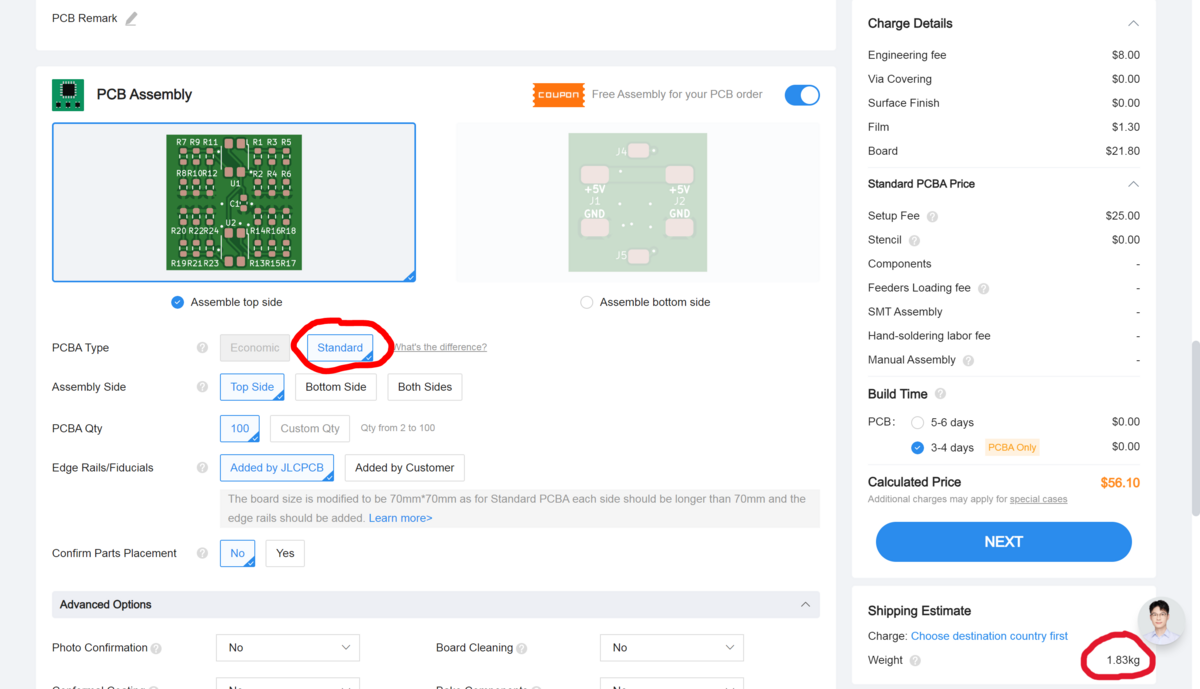Set Confirm Parts Placement to No

click(237, 553)
